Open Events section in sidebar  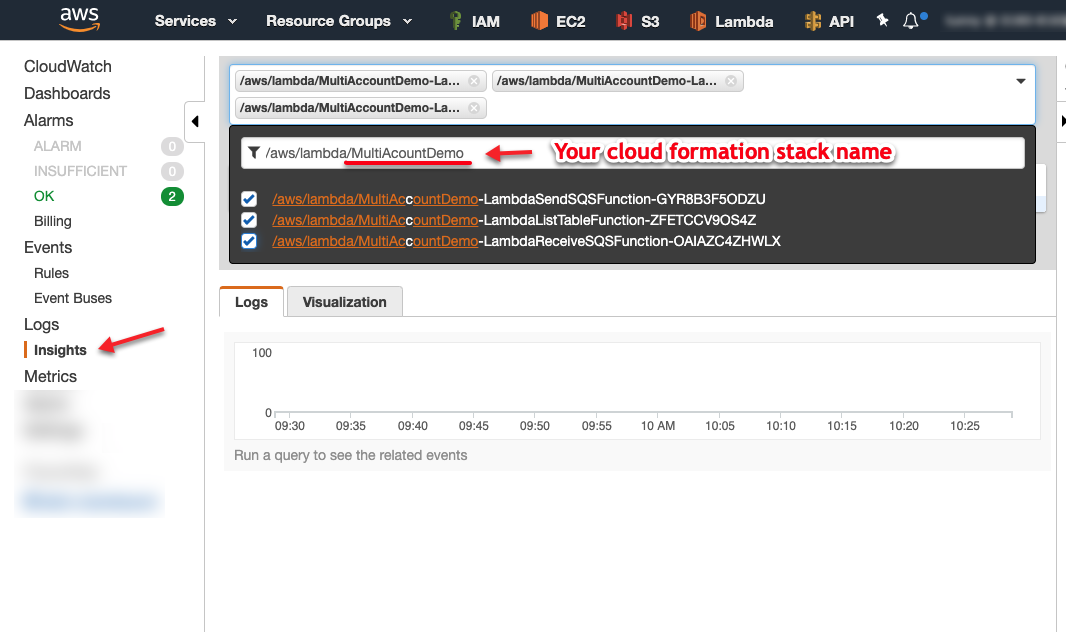click(x=48, y=247)
